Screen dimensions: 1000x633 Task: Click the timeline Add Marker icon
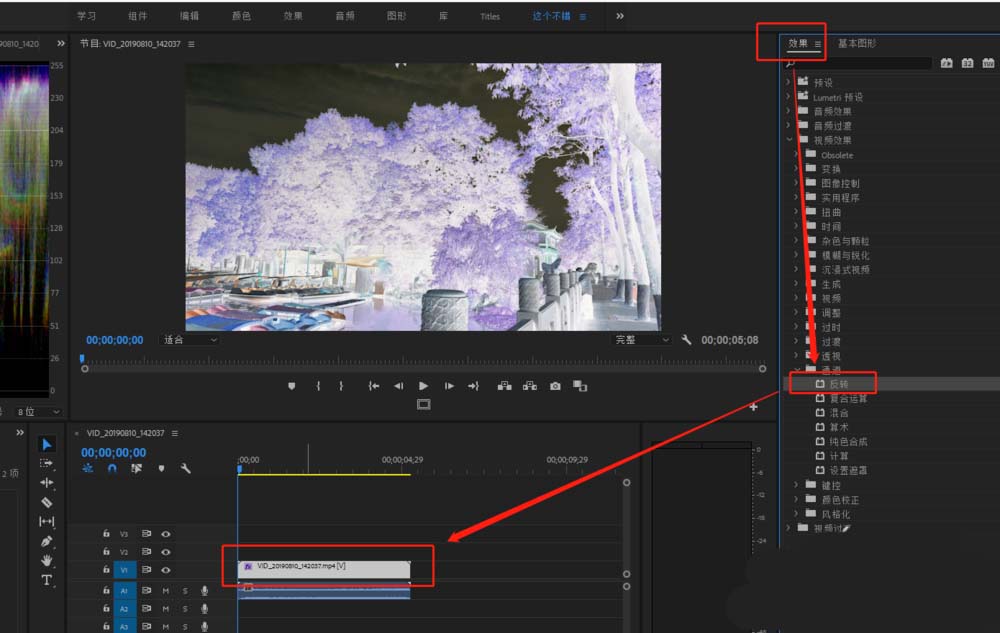pyautogui.click(x=161, y=469)
